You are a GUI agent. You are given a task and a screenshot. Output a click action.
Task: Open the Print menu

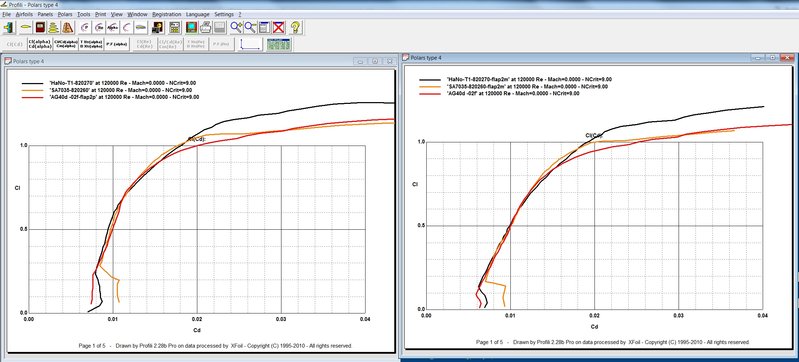pos(100,14)
